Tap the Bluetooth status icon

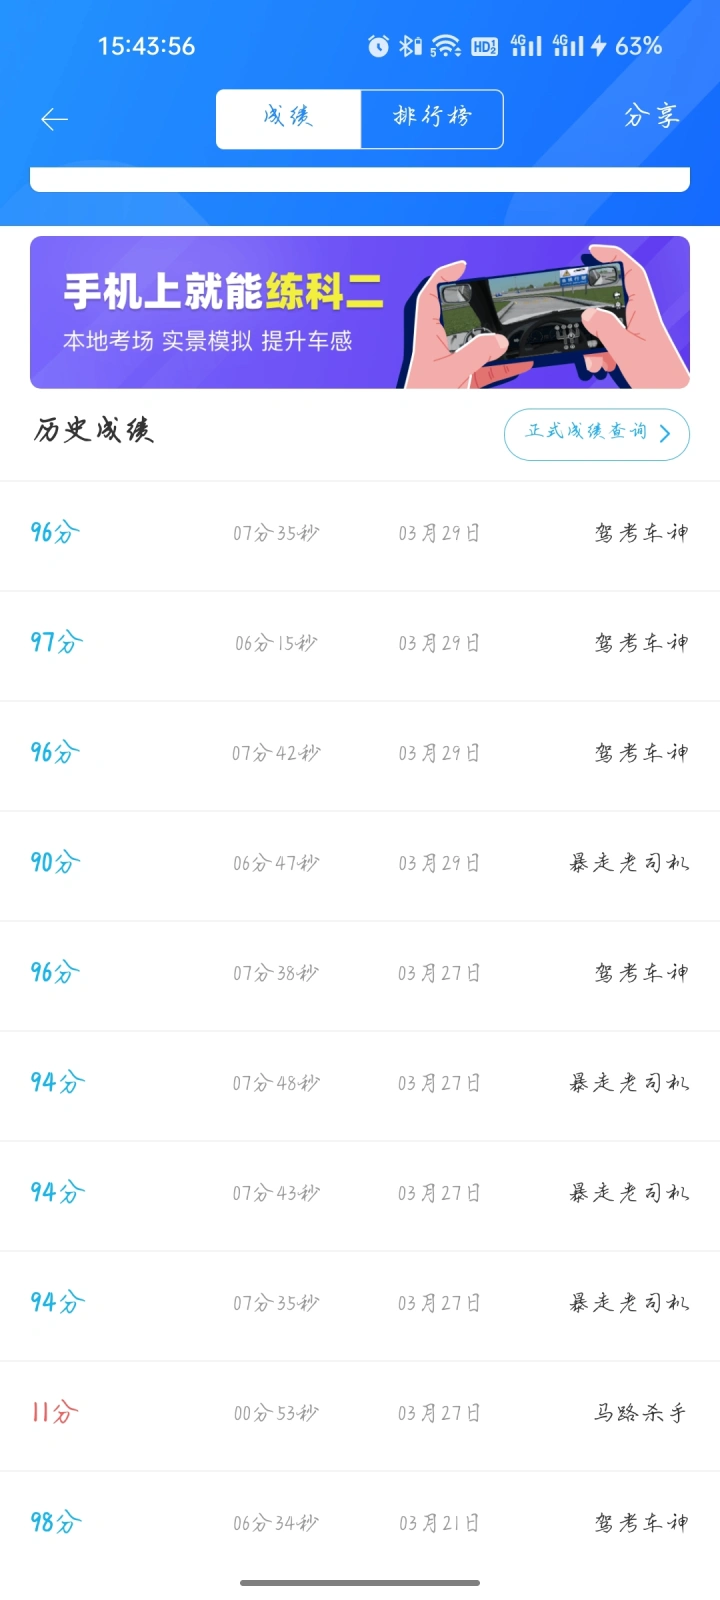(x=410, y=46)
